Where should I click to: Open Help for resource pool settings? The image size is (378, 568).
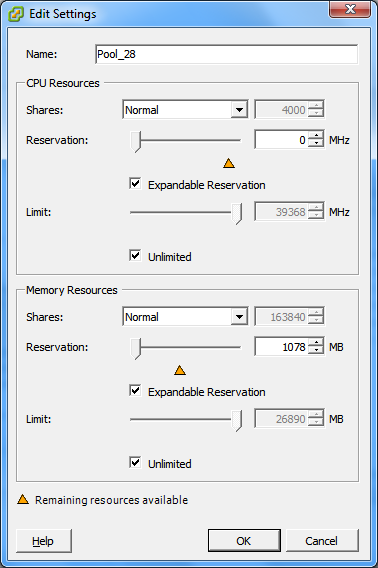tap(43, 541)
